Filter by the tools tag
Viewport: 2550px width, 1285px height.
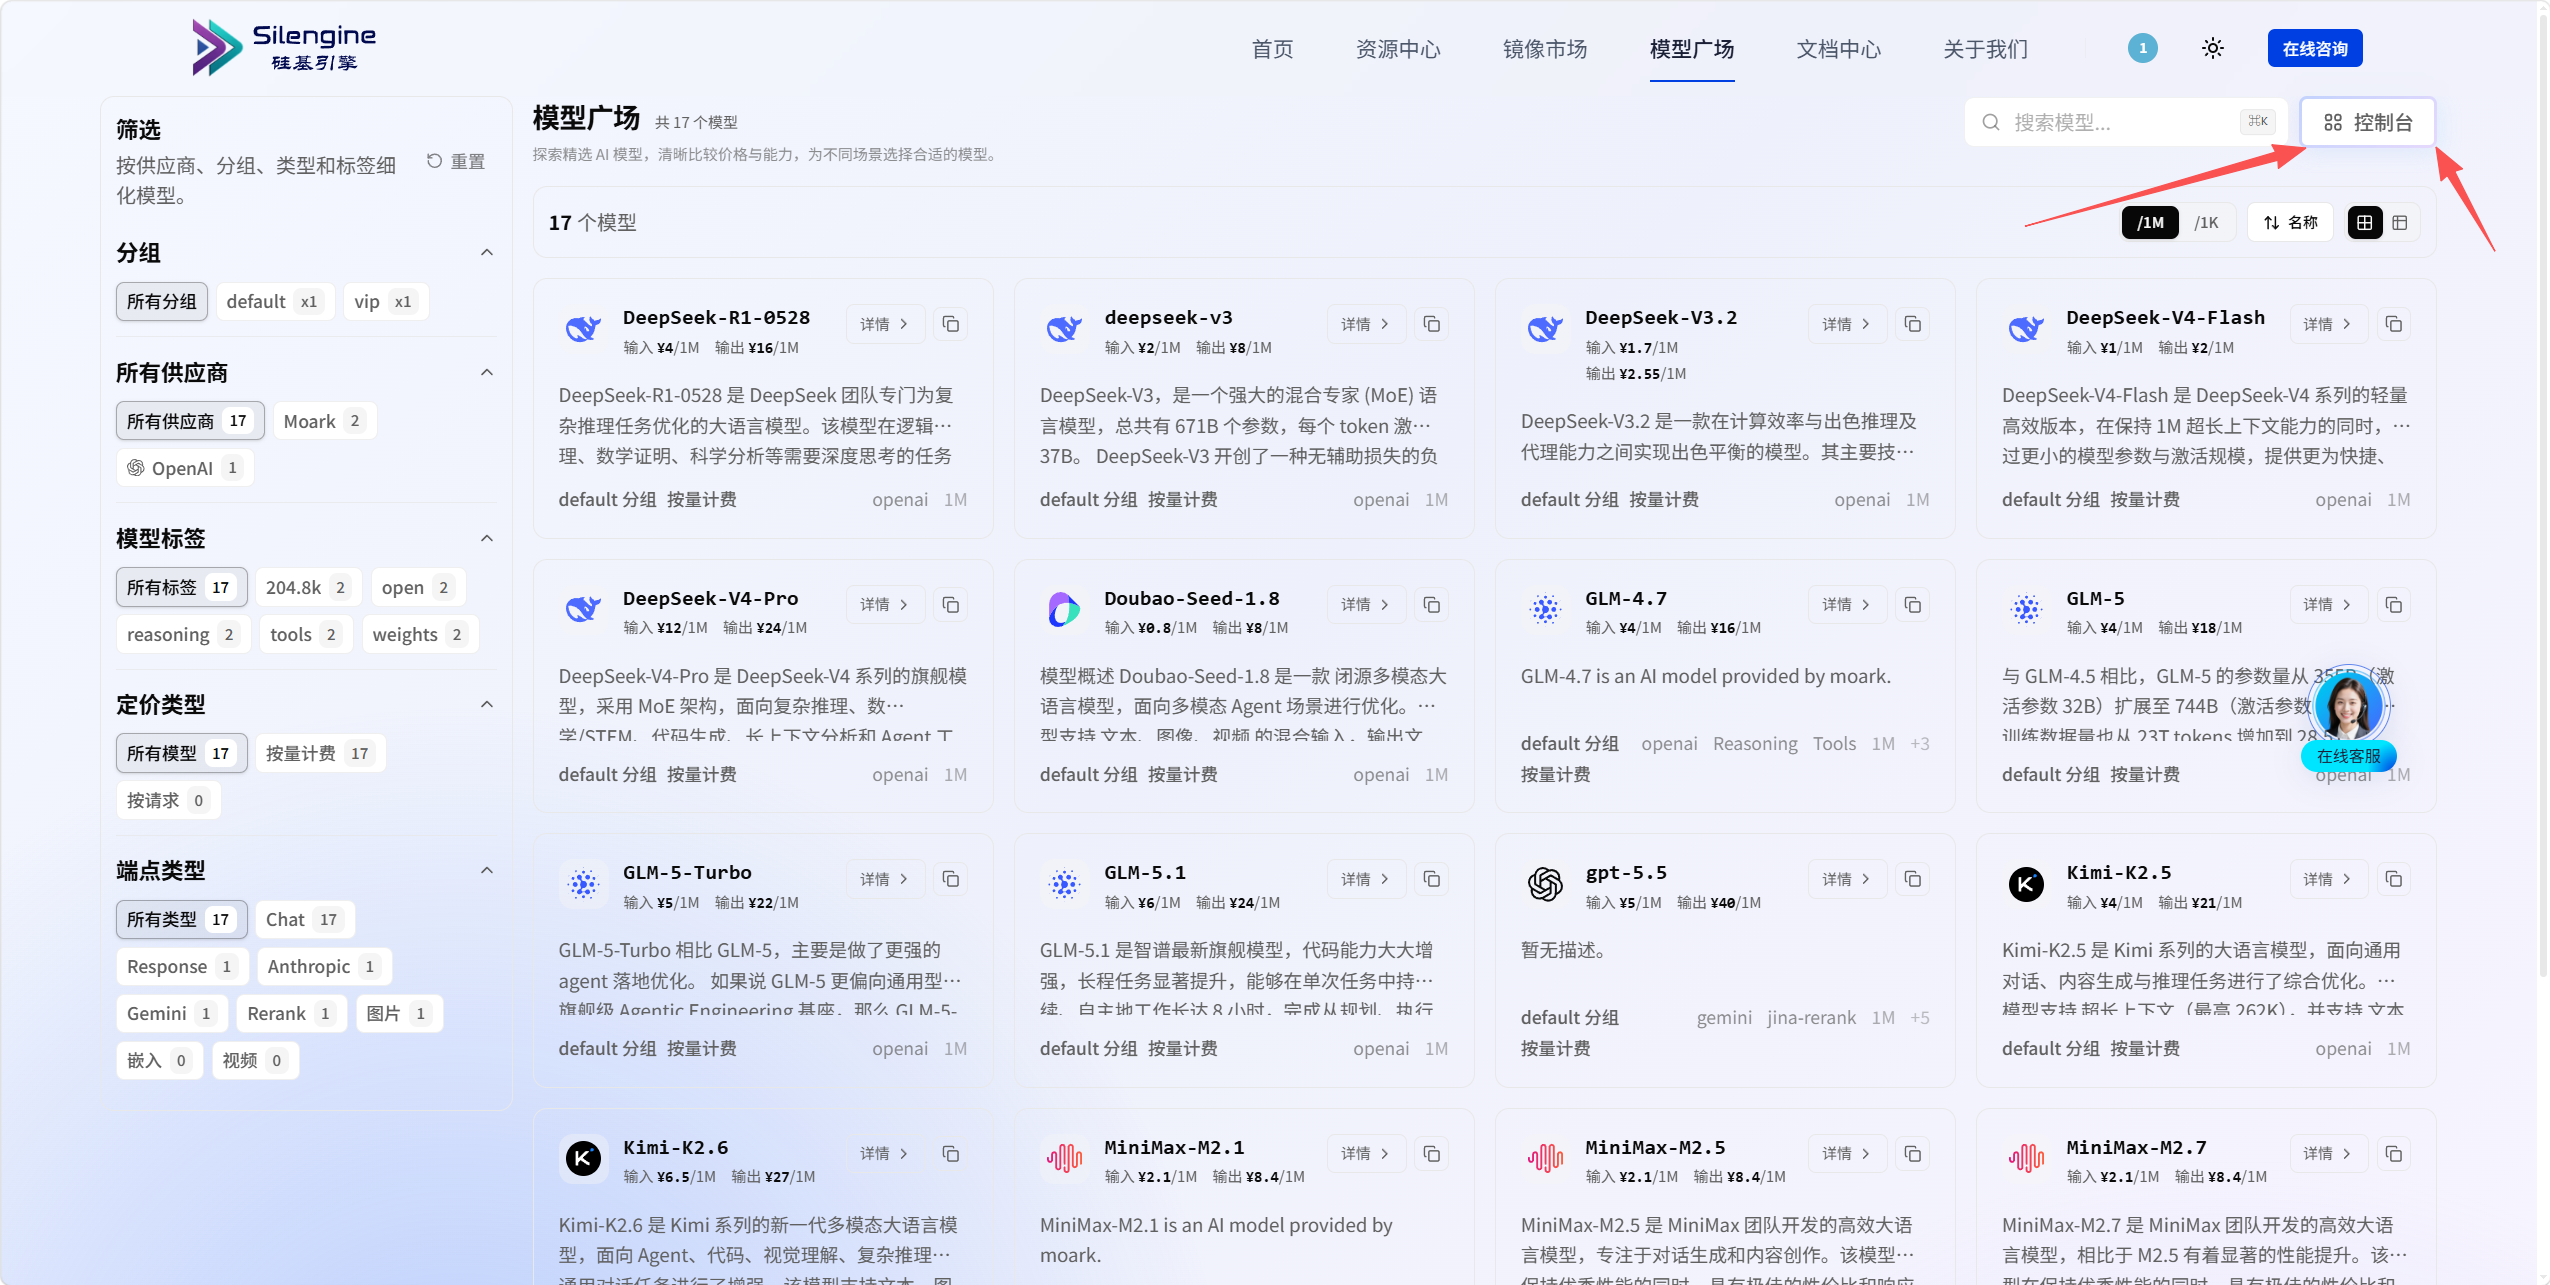point(305,634)
